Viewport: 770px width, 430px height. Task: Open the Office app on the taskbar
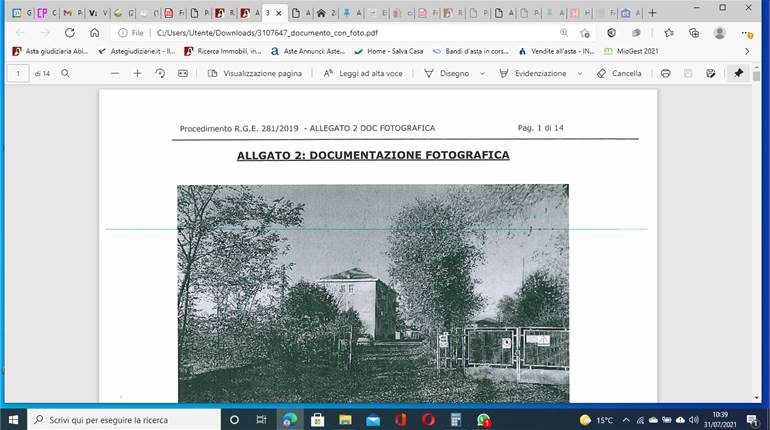pyautogui.click(x=401, y=420)
